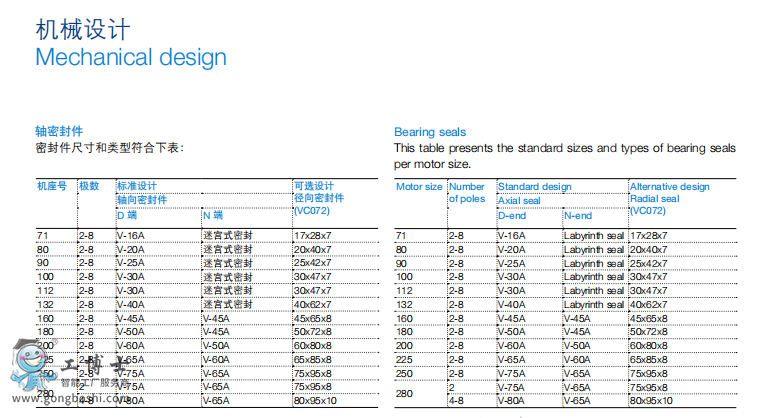Select the 'Motor size' column header
765x418 pixels.
pos(419,187)
